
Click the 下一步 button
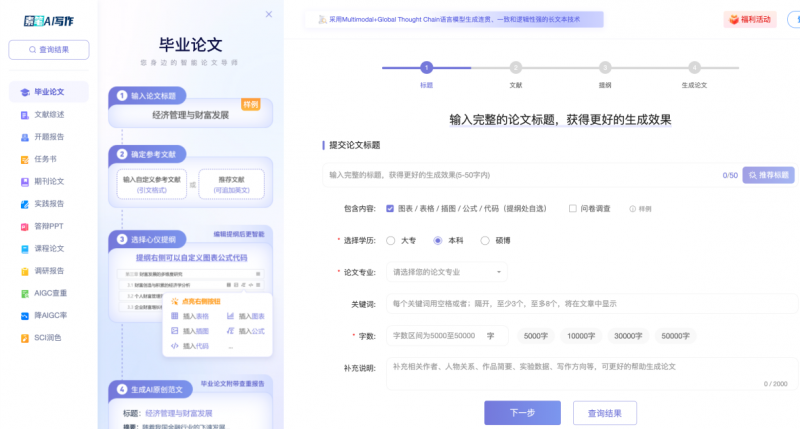(x=522, y=413)
